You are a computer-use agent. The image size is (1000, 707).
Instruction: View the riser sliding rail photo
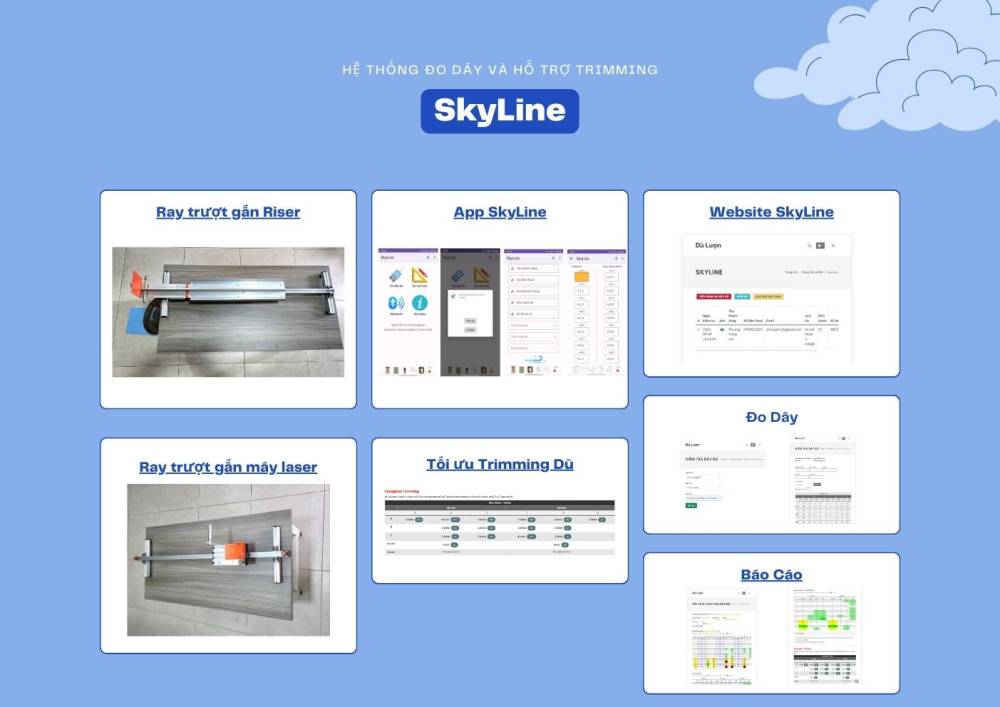pyautogui.click(x=228, y=312)
